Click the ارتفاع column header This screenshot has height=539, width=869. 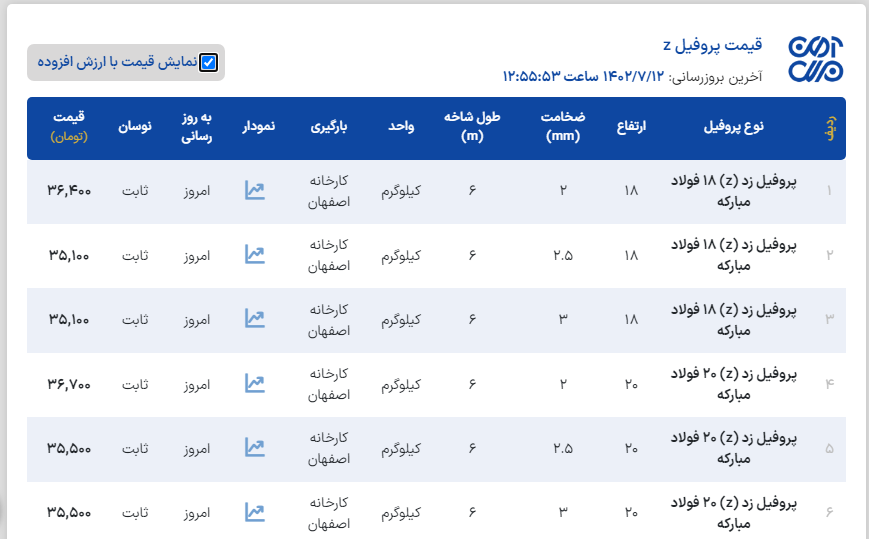tap(630, 127)
